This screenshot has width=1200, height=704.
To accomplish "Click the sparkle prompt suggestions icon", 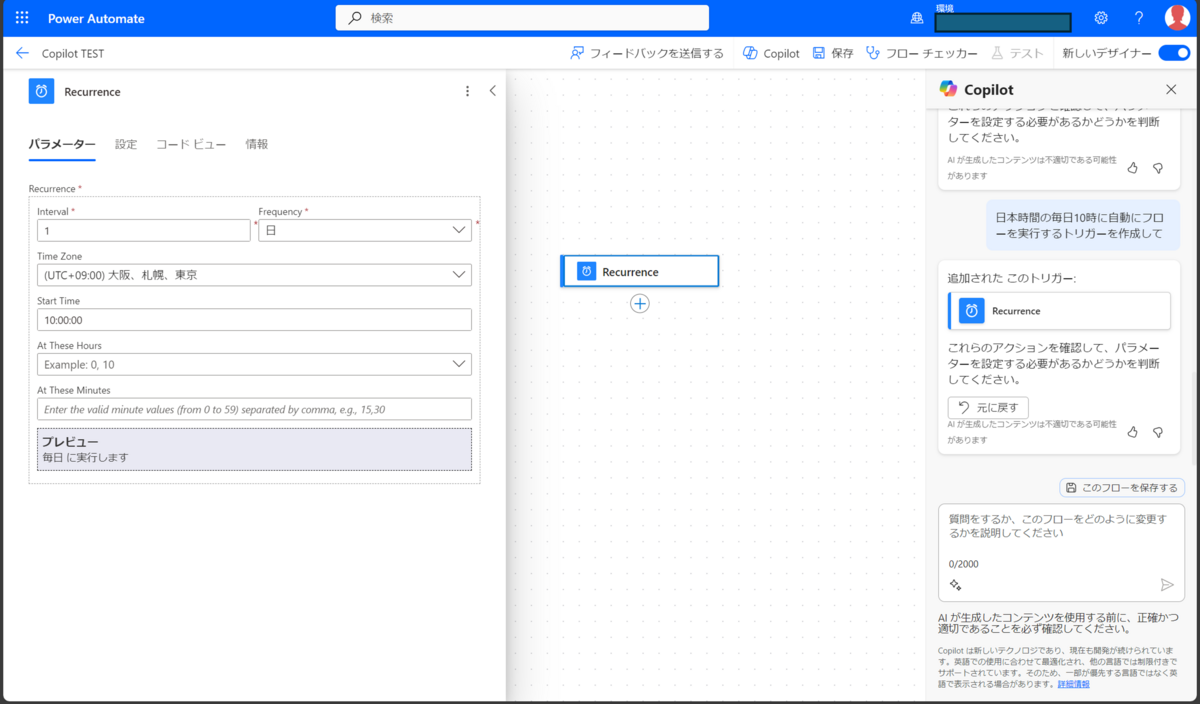I will point(955,585).
